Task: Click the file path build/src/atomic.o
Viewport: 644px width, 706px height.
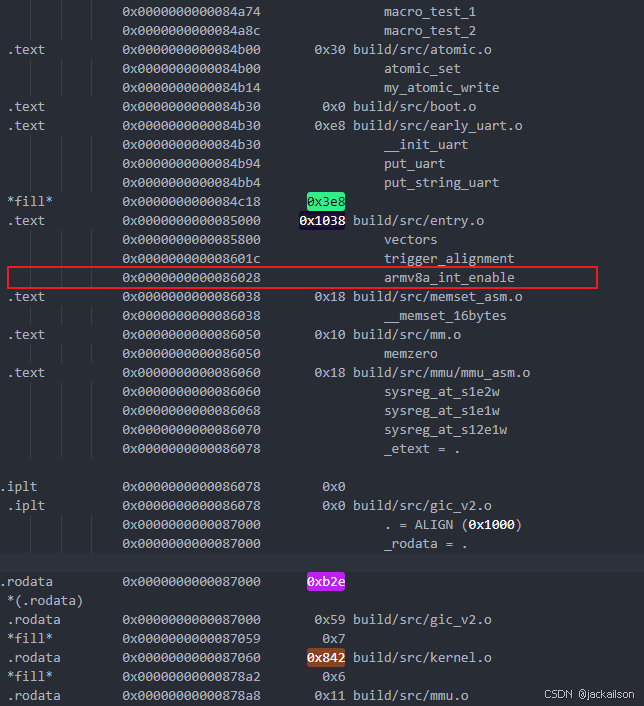Action: coord(422,50)
